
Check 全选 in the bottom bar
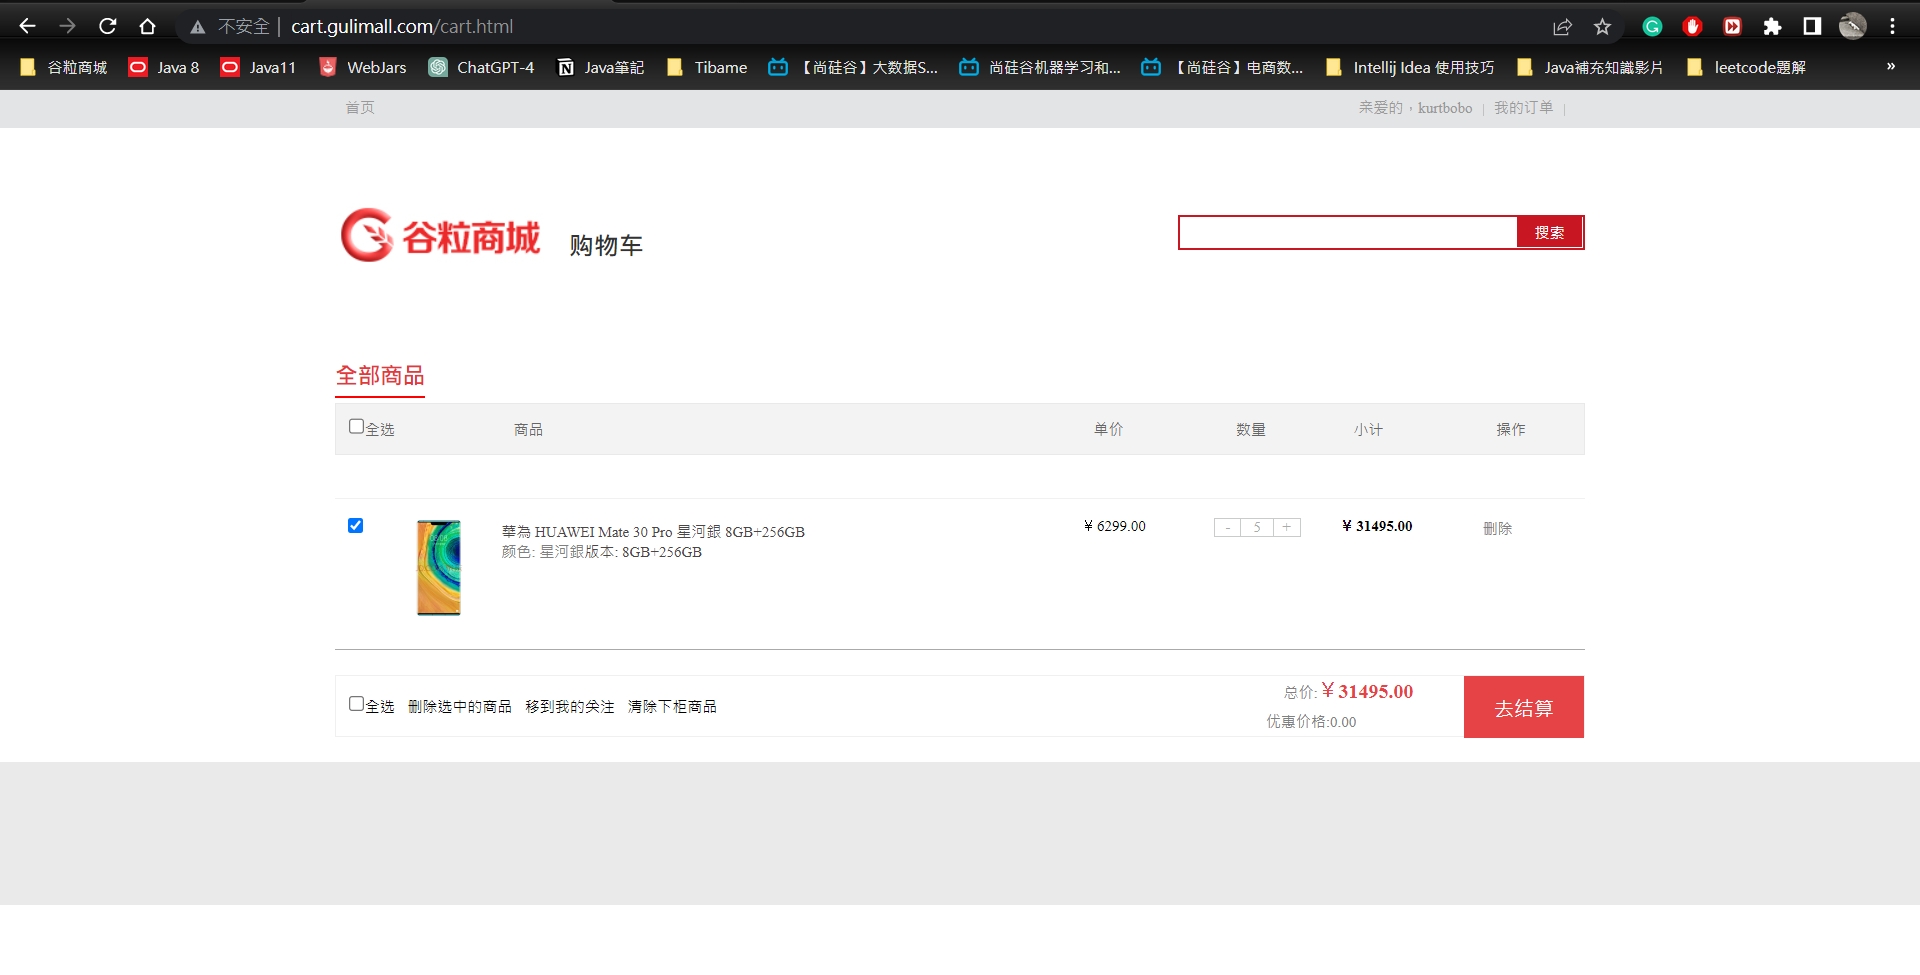356,704
